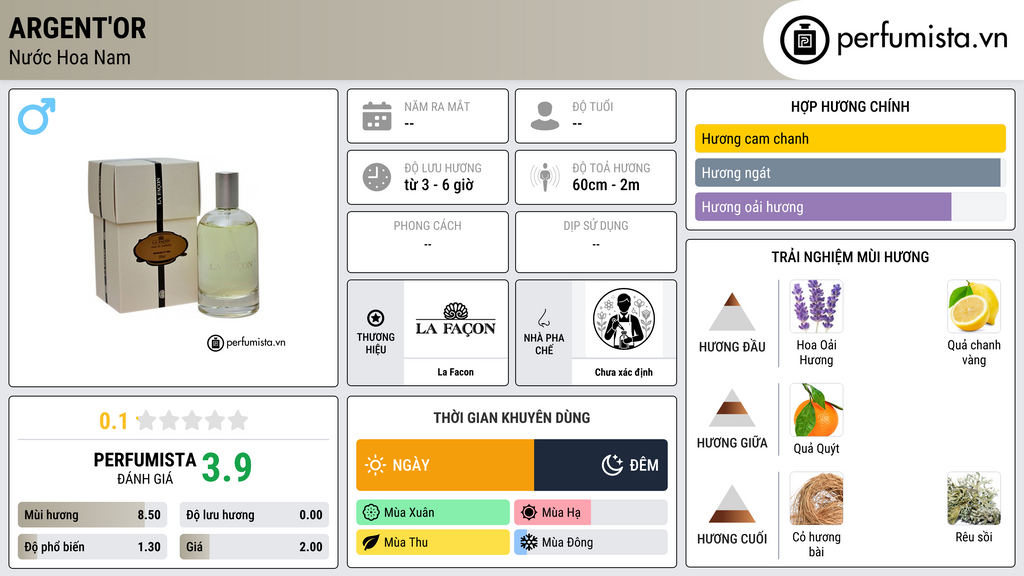Click the yellow Hương cam chanh accord bar
Screen dimensions: 1024x576
[x=850, y=138]
